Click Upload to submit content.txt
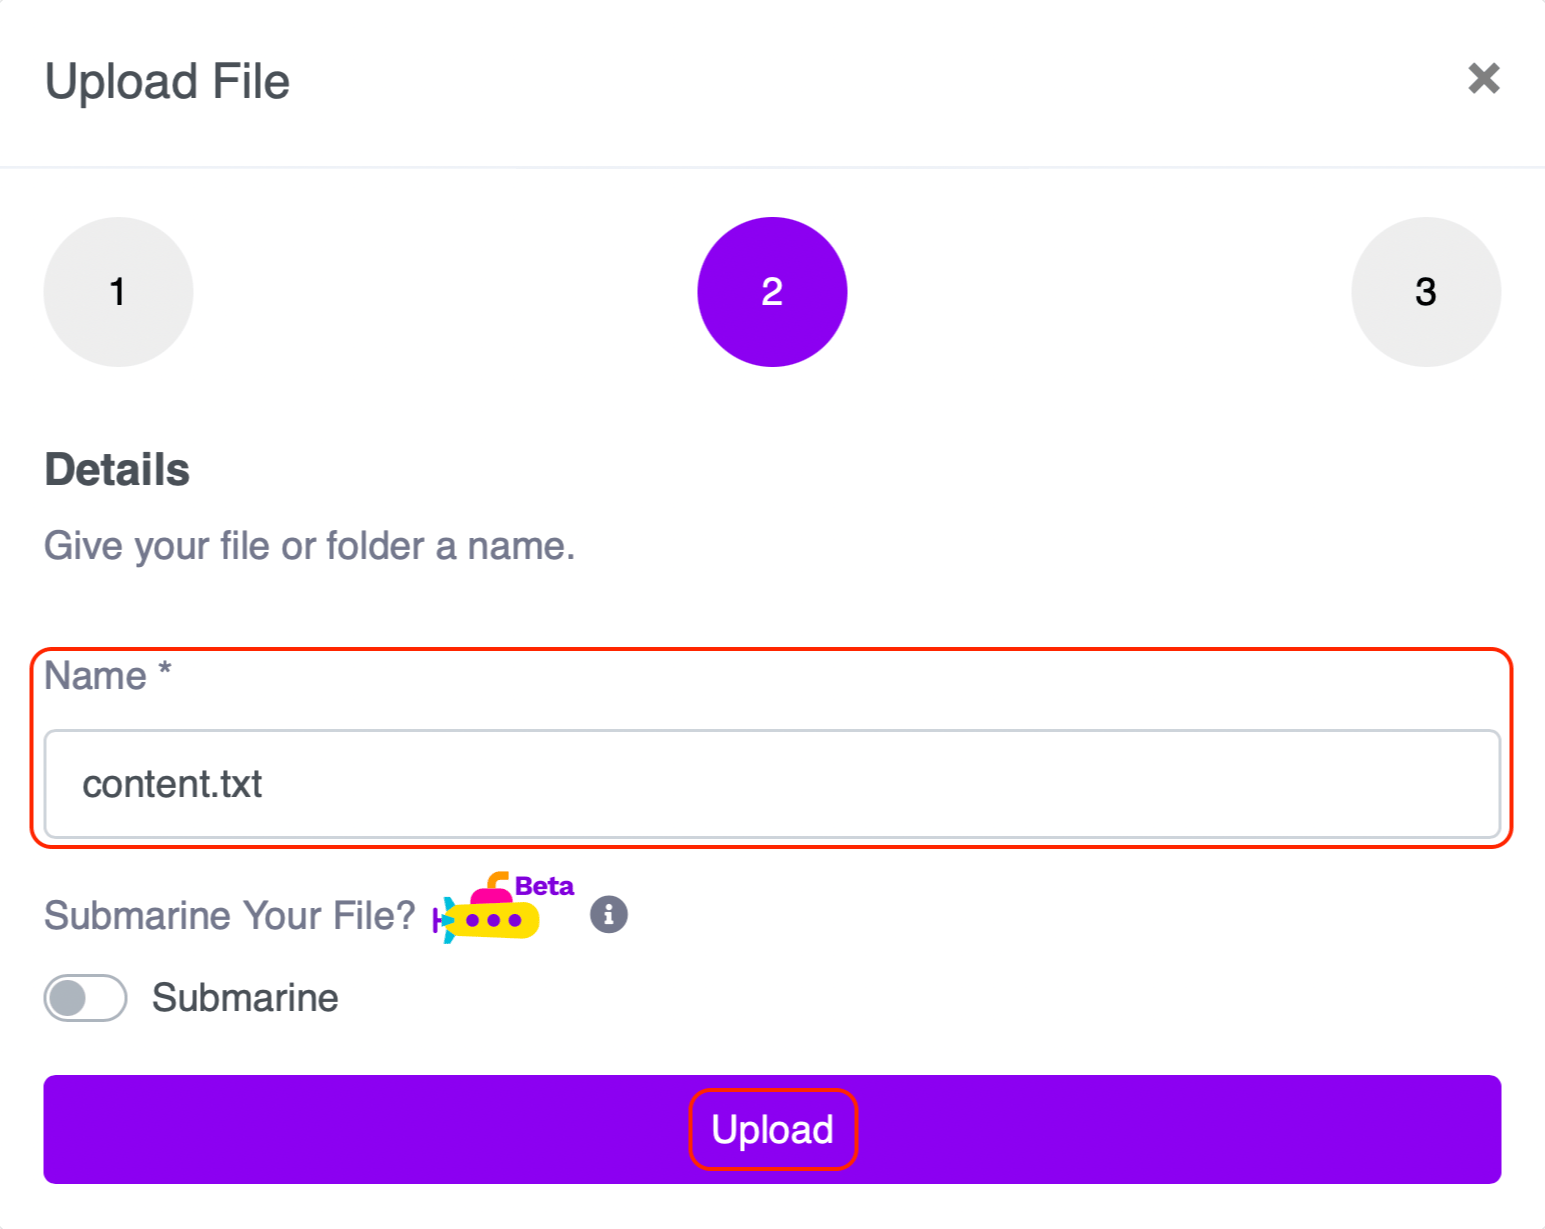 772,1129
